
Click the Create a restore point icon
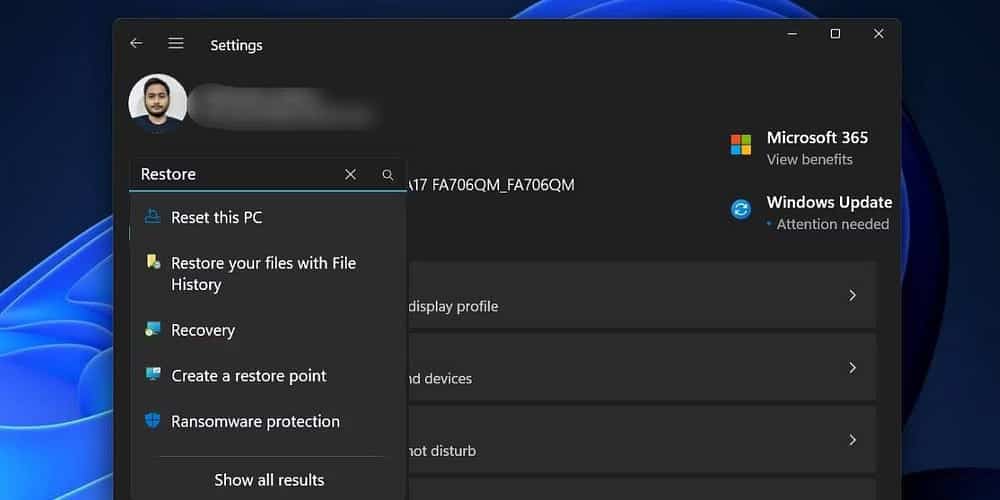152,374
